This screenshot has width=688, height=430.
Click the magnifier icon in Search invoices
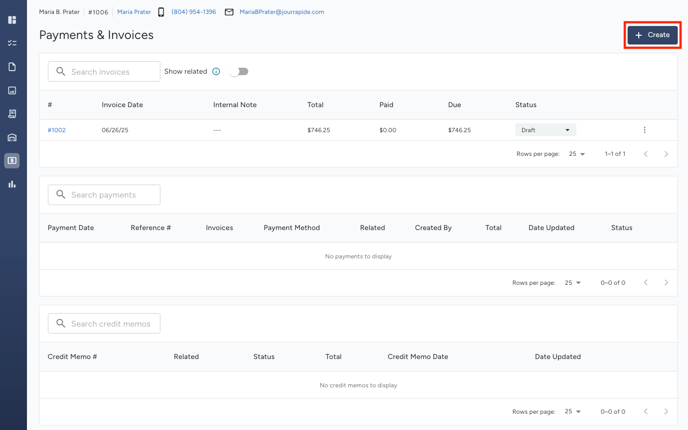coord(61,72)
